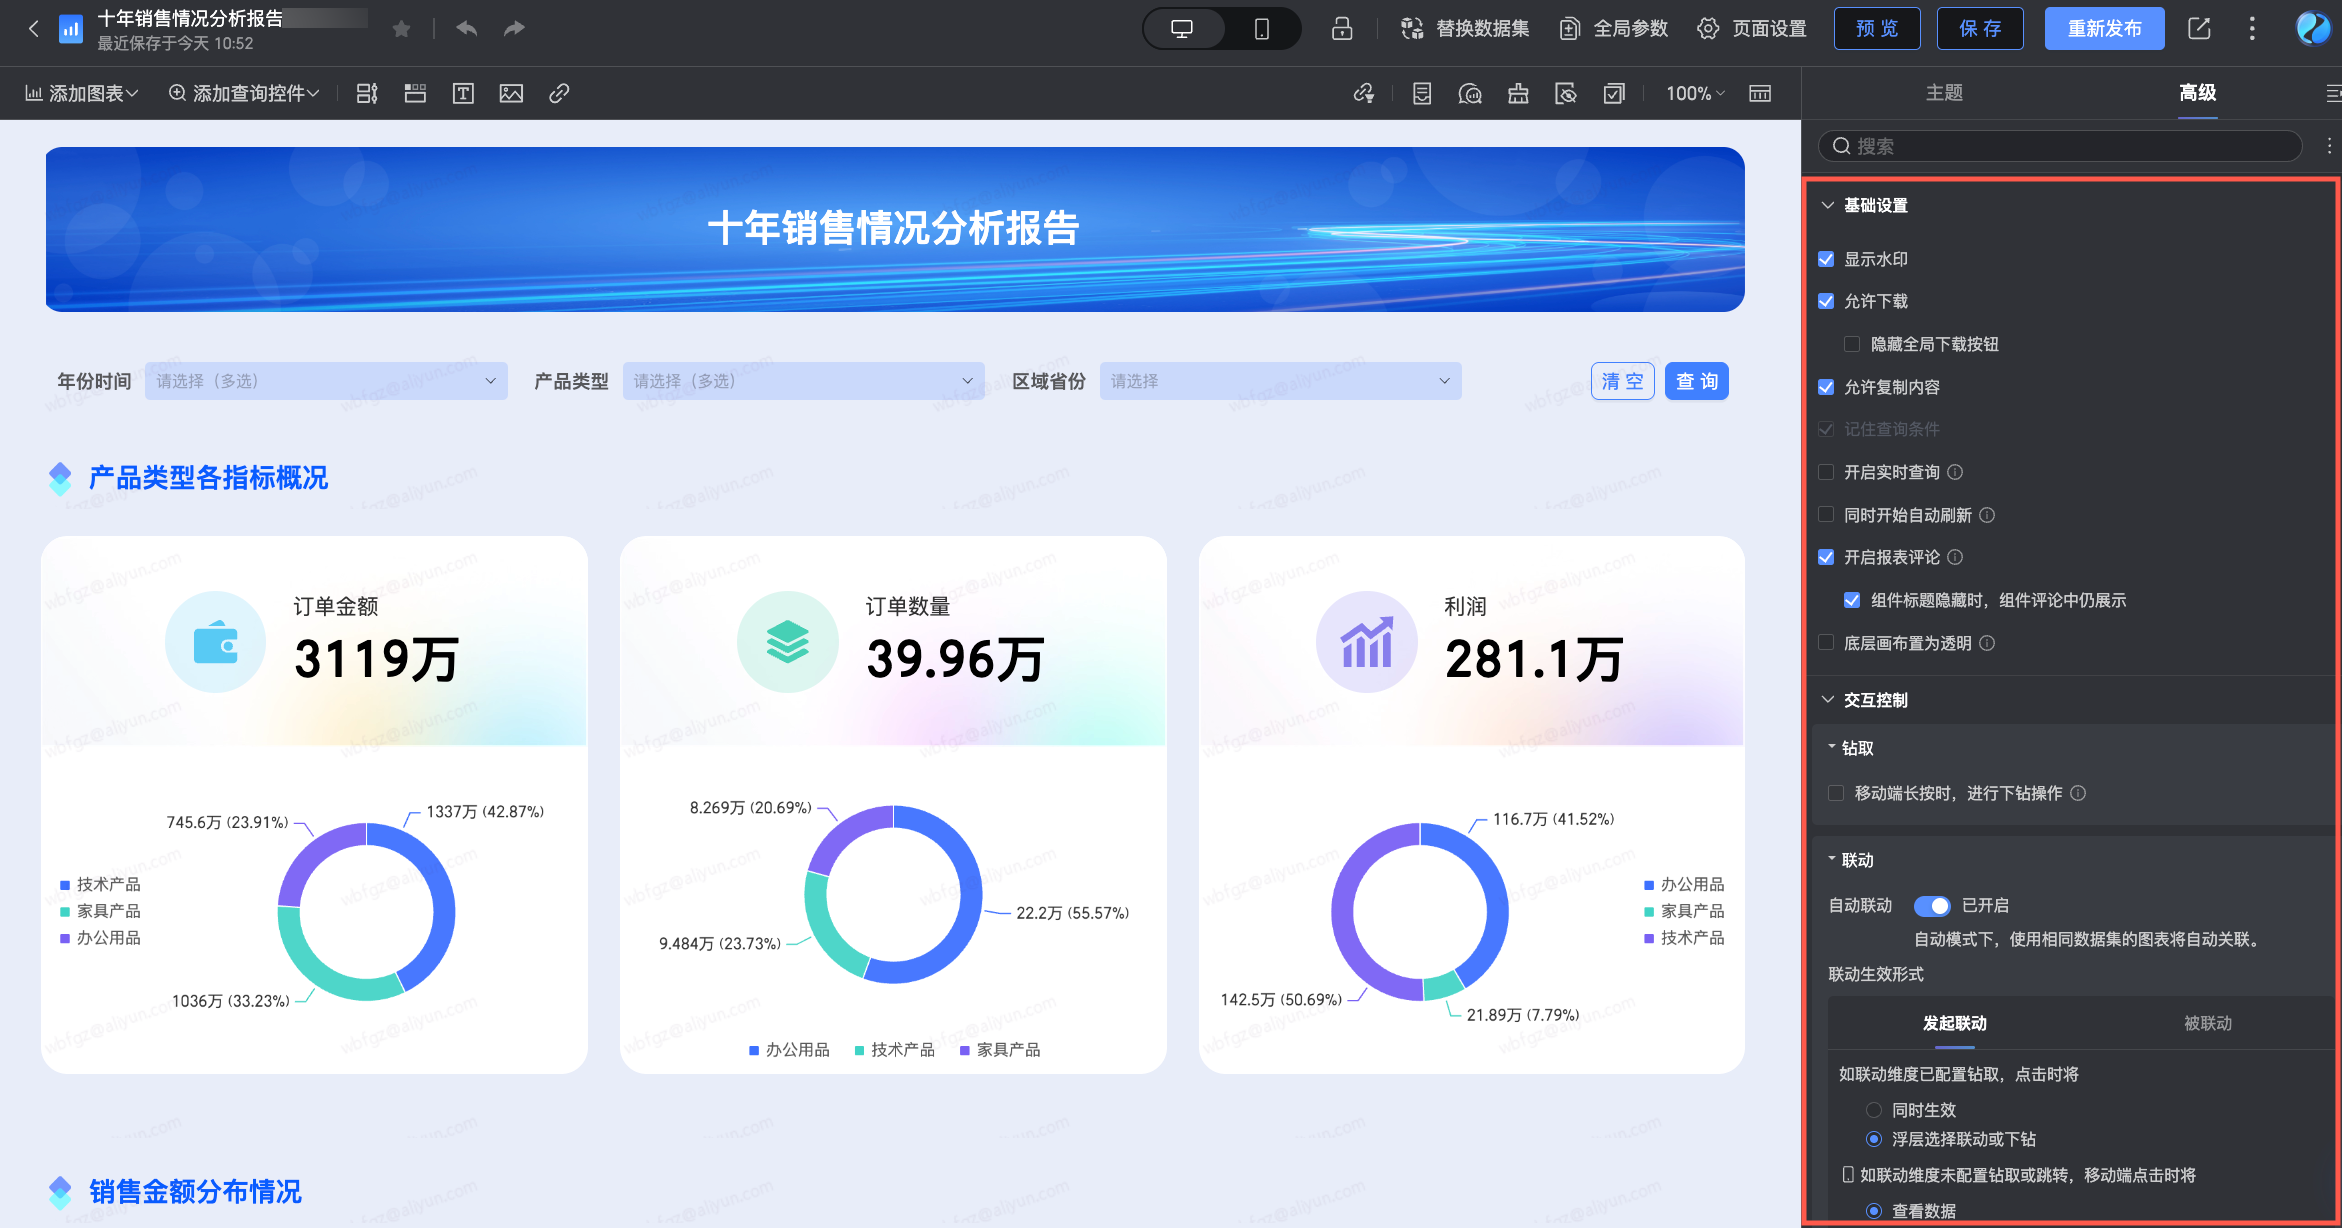The width and height of the screenshot is (2342, 1228).
Task: Enable the 开启实时查询 checkbox
Action: tap(1826, 472)
